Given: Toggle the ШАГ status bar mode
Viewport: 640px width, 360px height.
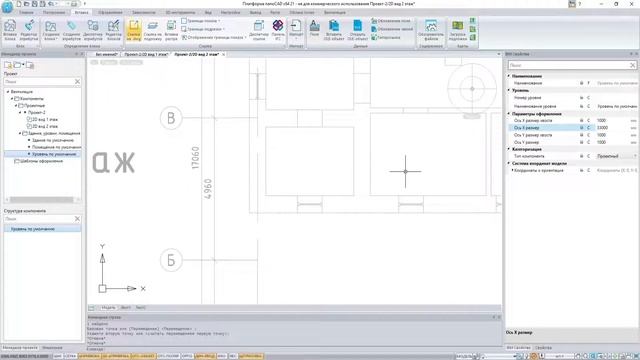Looking at the screenshot, I should [x=57, y=356].
